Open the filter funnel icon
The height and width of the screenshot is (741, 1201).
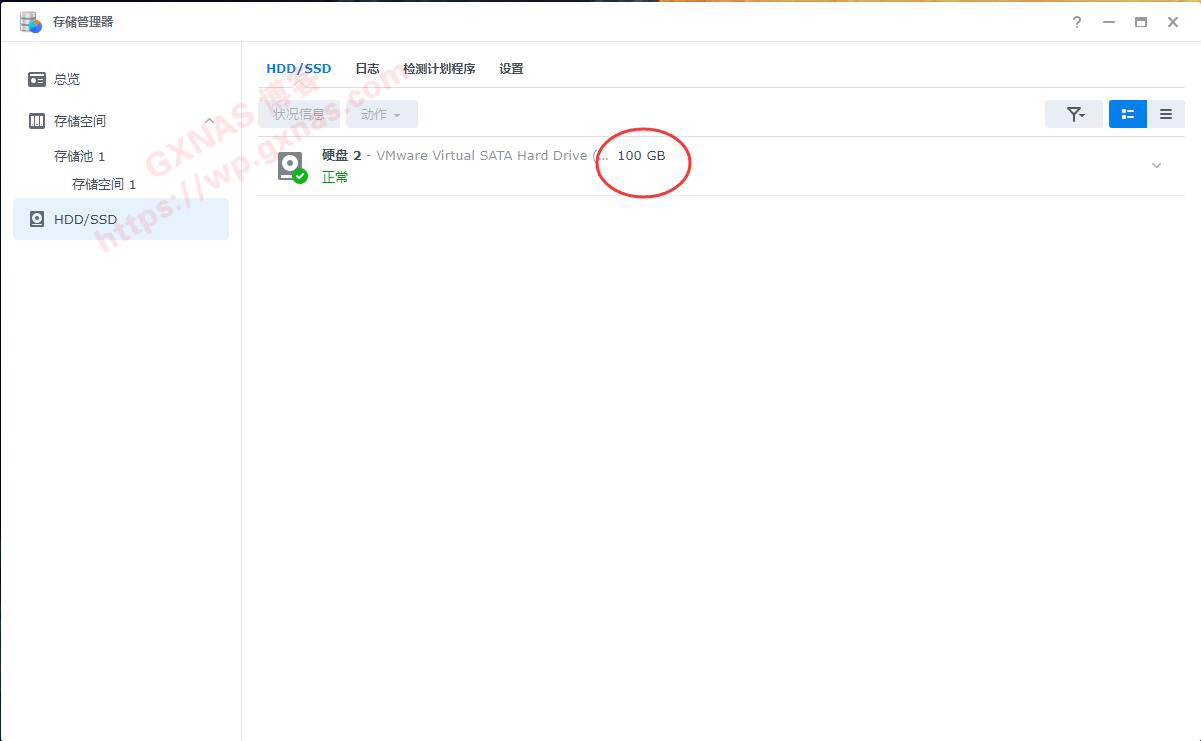click(1073, 113)
